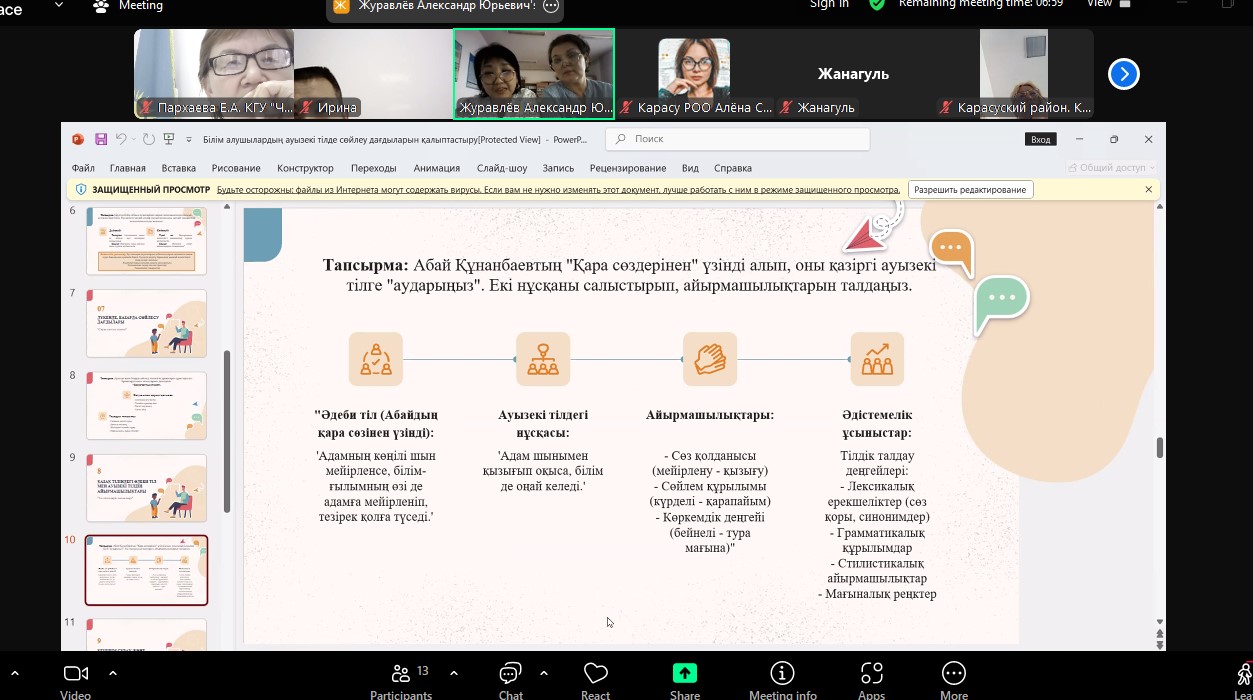Select slide 8 thumbnail
The image size is (1253, 700).
point(146,405)
